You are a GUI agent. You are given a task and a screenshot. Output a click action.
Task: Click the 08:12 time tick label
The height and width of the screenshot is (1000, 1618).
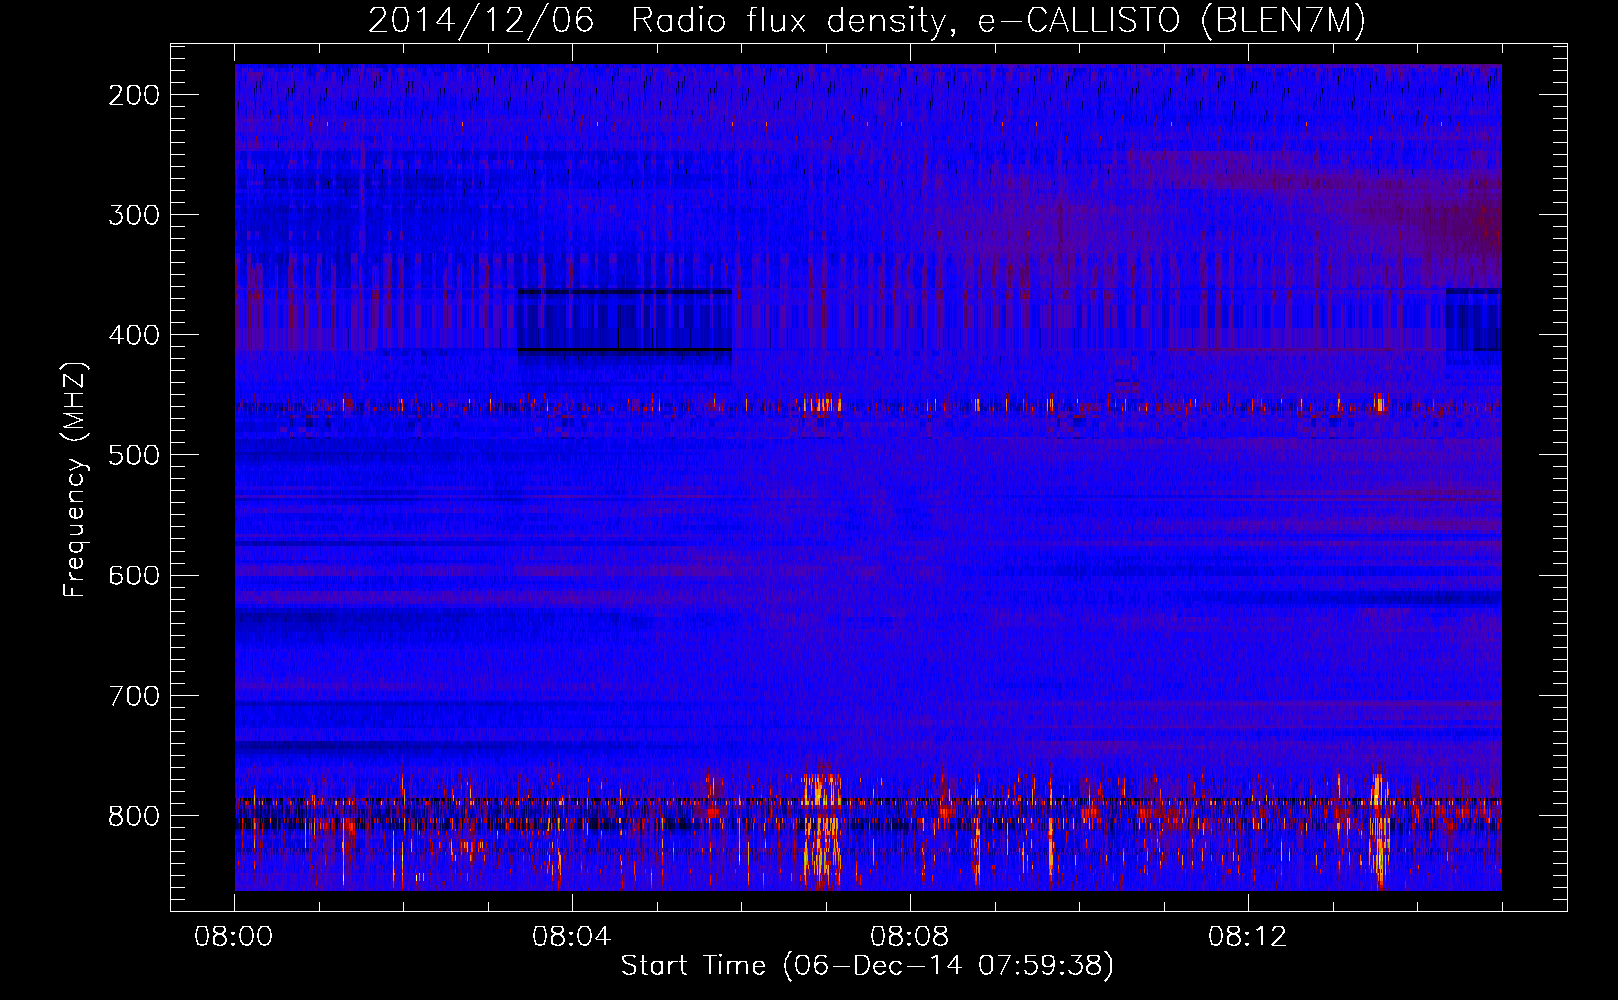tap(1248, 937)
